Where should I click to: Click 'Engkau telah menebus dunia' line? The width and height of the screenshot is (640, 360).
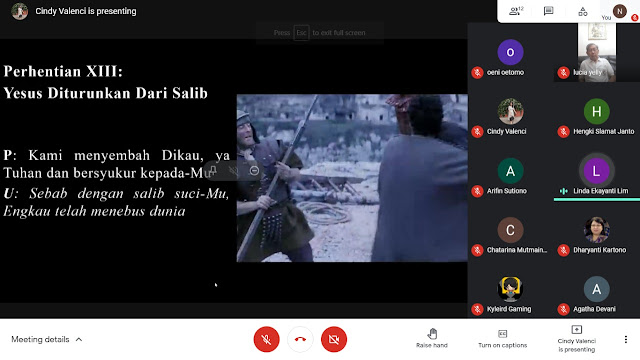point(94,211)
